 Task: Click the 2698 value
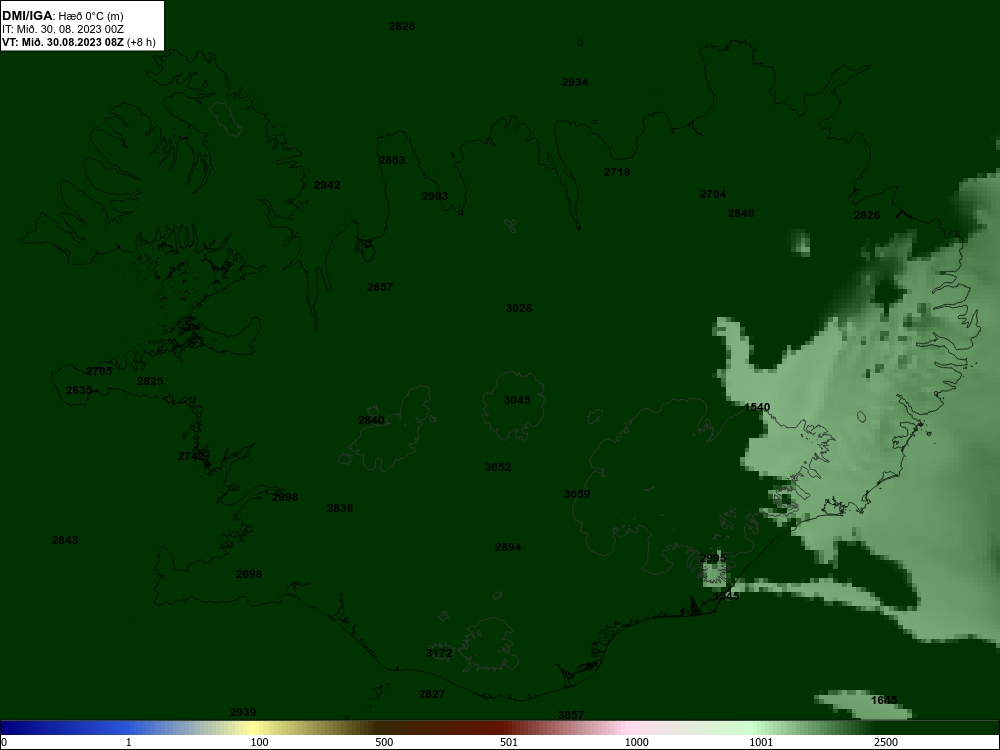(x=249, y=574)
